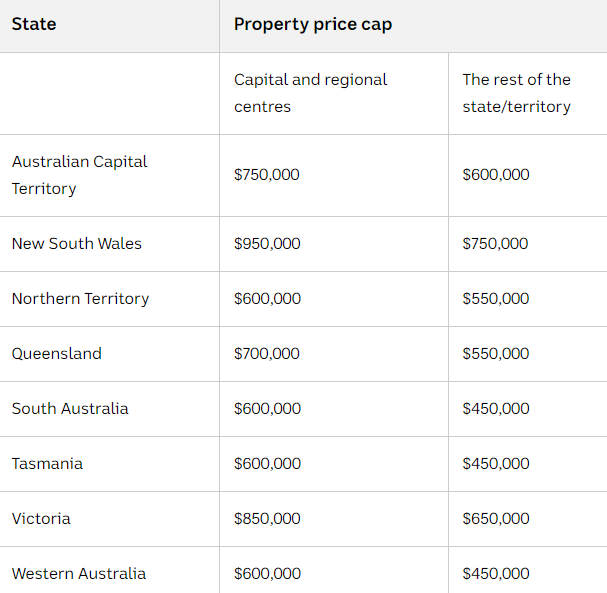Select the Northern Territory cell
This screenshot has width=607, height=593.
pyautogui.click(x=80, y=299)
